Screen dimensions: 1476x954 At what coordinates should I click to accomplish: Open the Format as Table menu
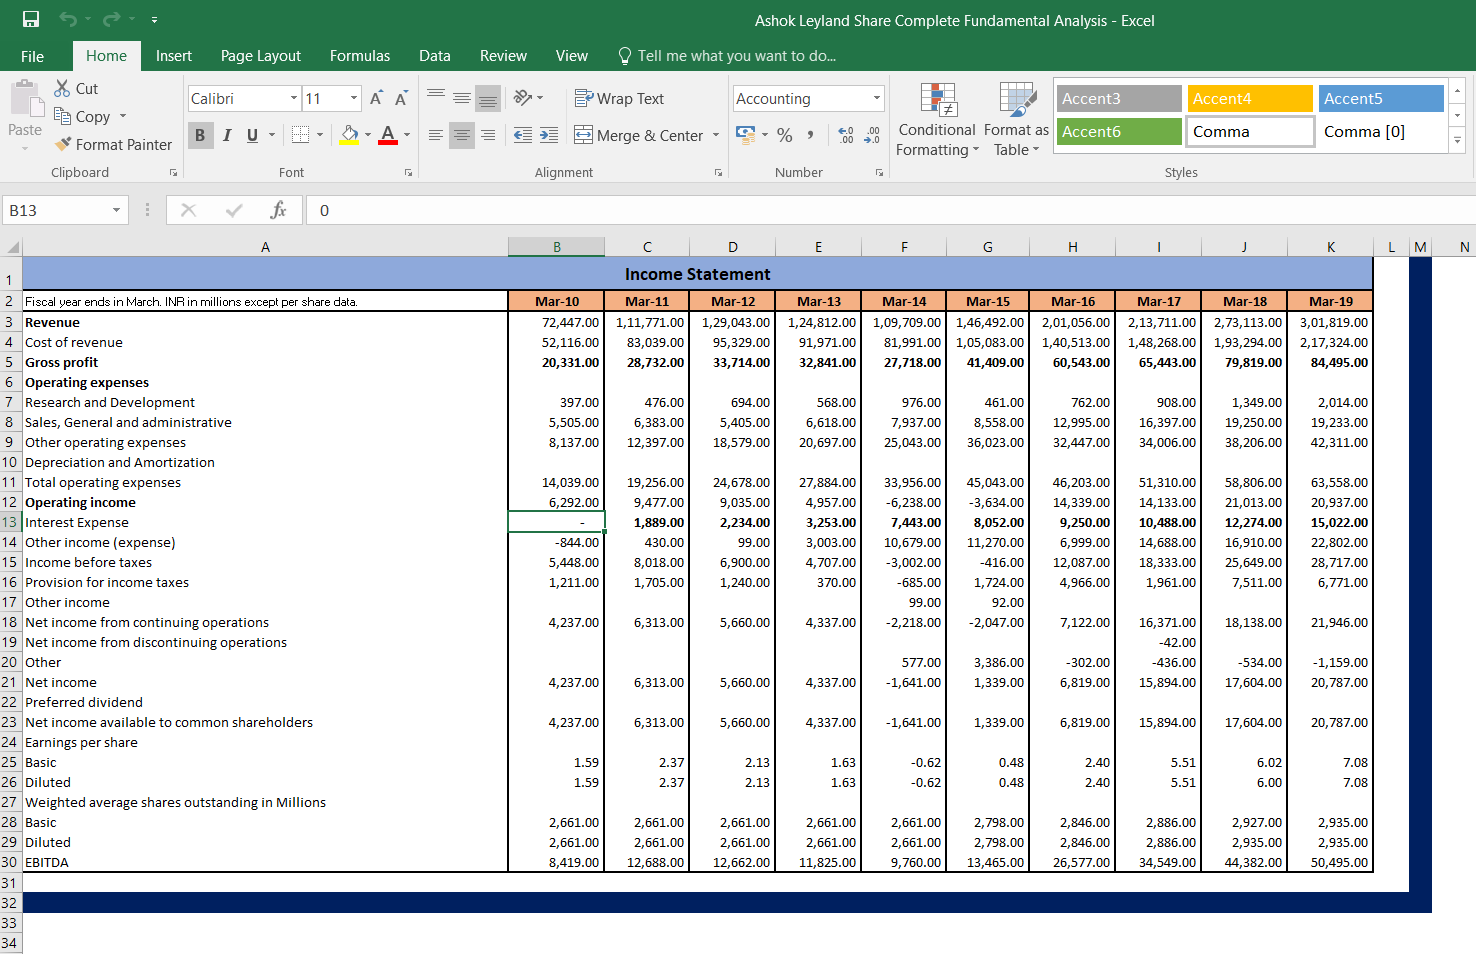pos(1016,120)
